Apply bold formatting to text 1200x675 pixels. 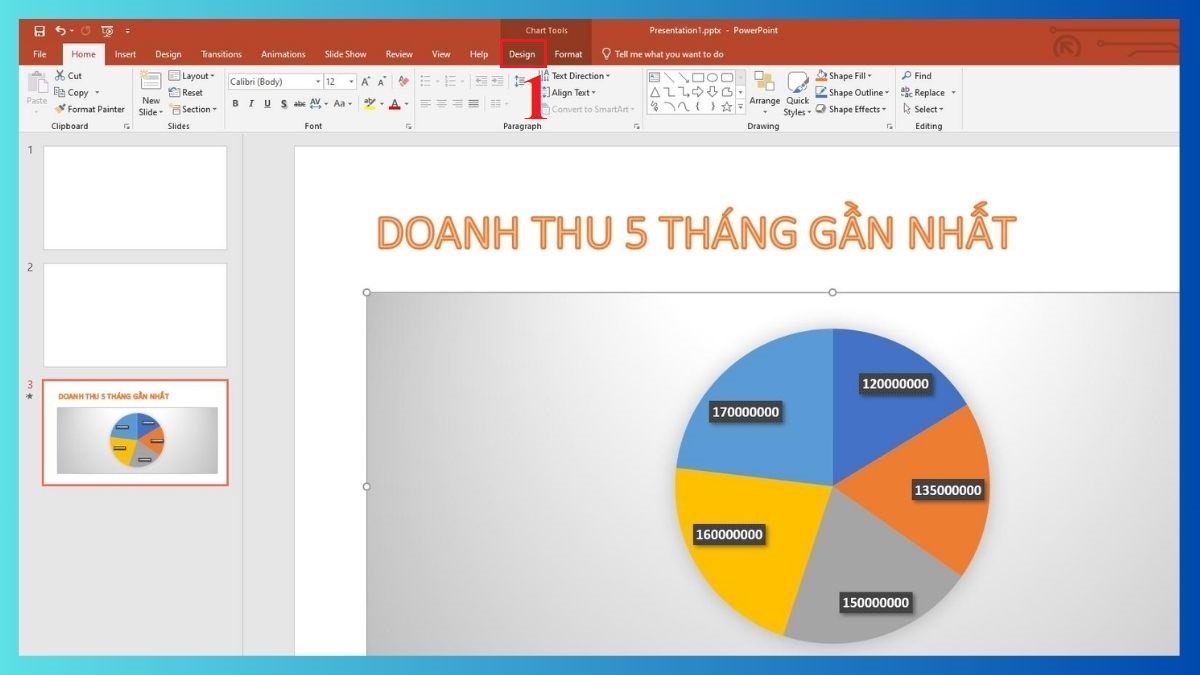pos(235,103)
